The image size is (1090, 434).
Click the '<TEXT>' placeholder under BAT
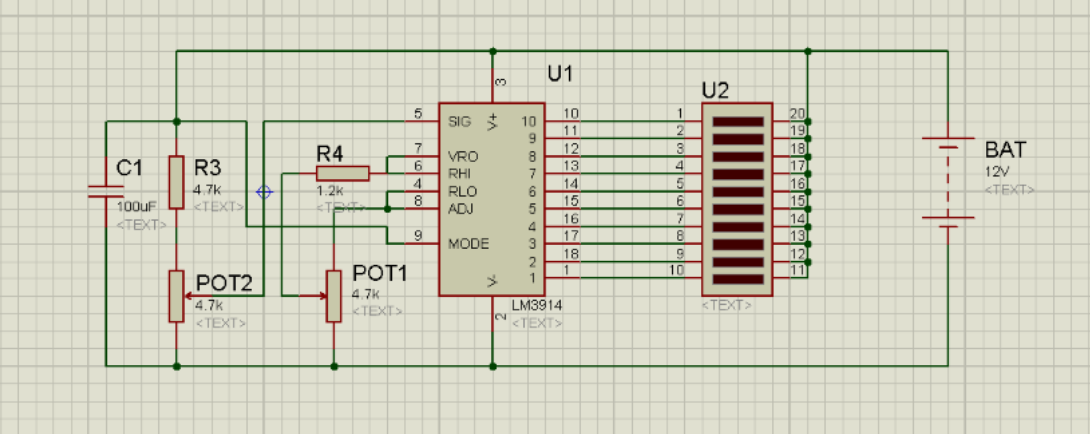tap(1010, 189)
